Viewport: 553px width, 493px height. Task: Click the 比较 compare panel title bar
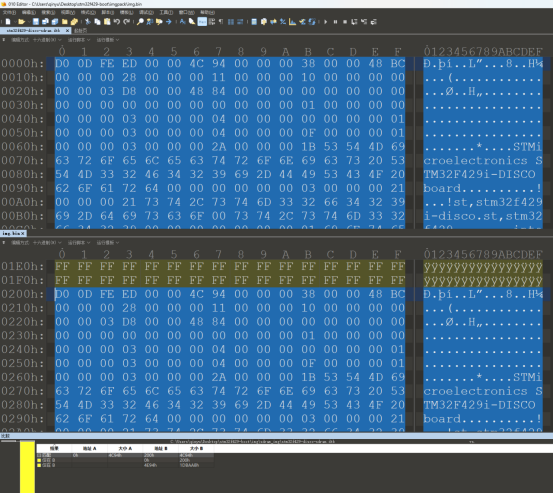(x=276, y=436)
